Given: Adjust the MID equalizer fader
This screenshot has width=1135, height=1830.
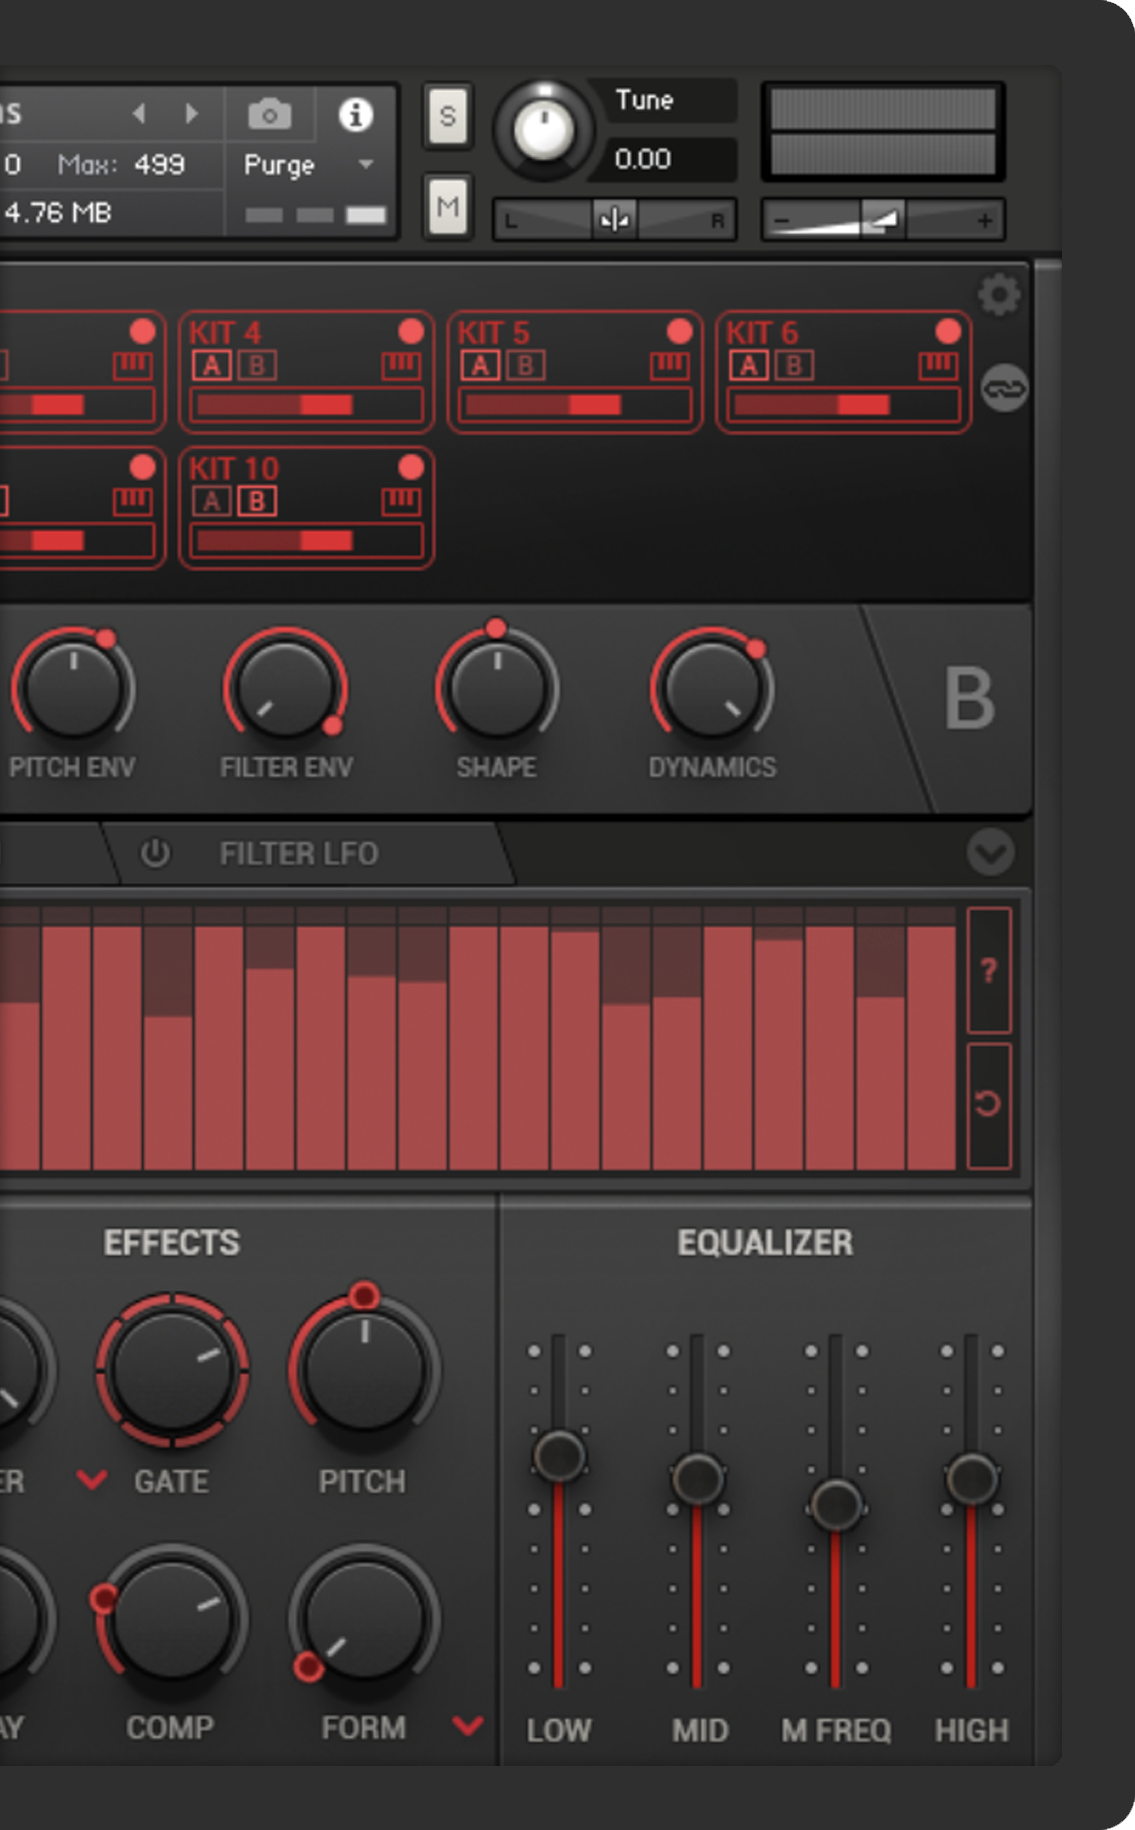Looking at the screenshot, I should tap(697, 1478).
